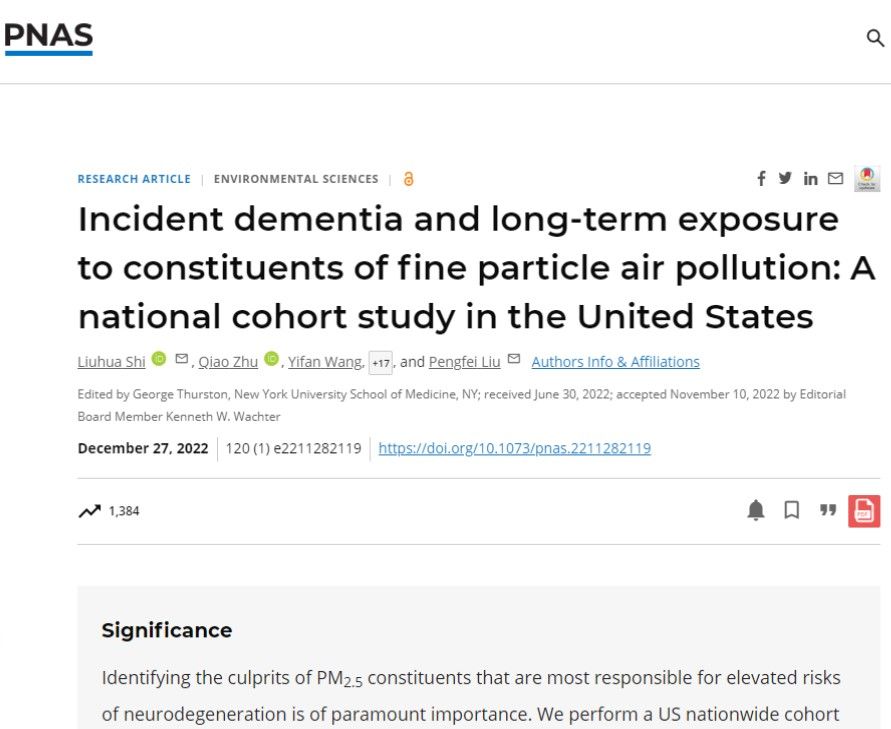Viewport: 891px width, 729px height.
Task: Share the article on LinkedIn
Action: coord(810,179)
